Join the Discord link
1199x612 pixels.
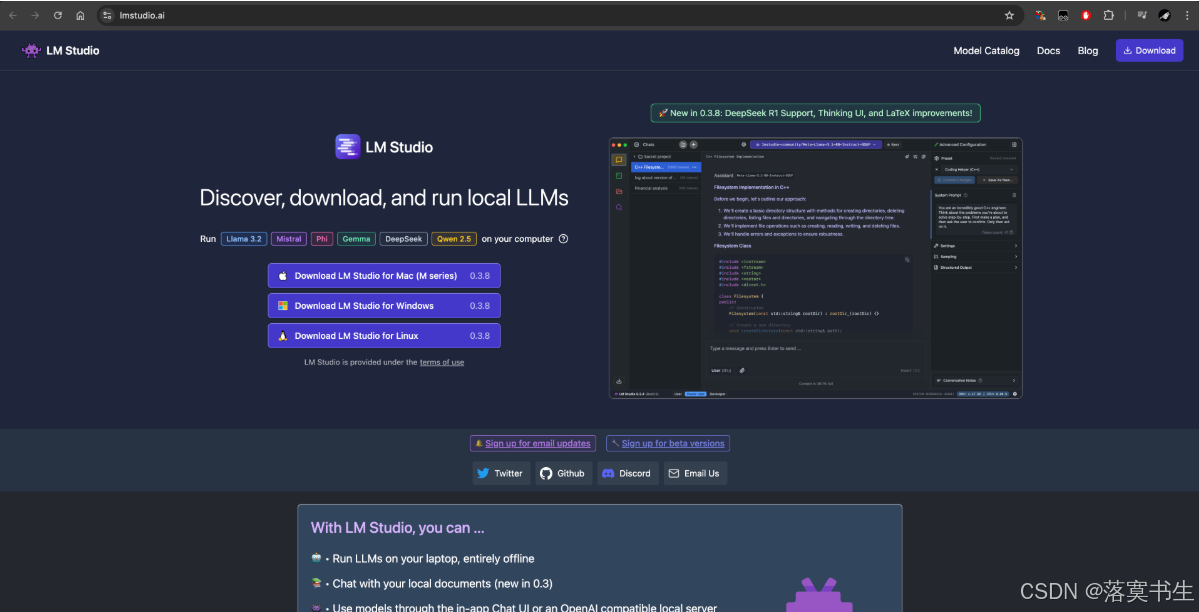628,474
